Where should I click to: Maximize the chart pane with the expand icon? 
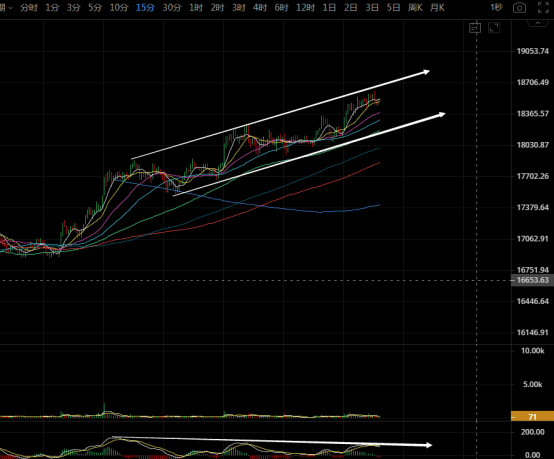click(494, 28)
